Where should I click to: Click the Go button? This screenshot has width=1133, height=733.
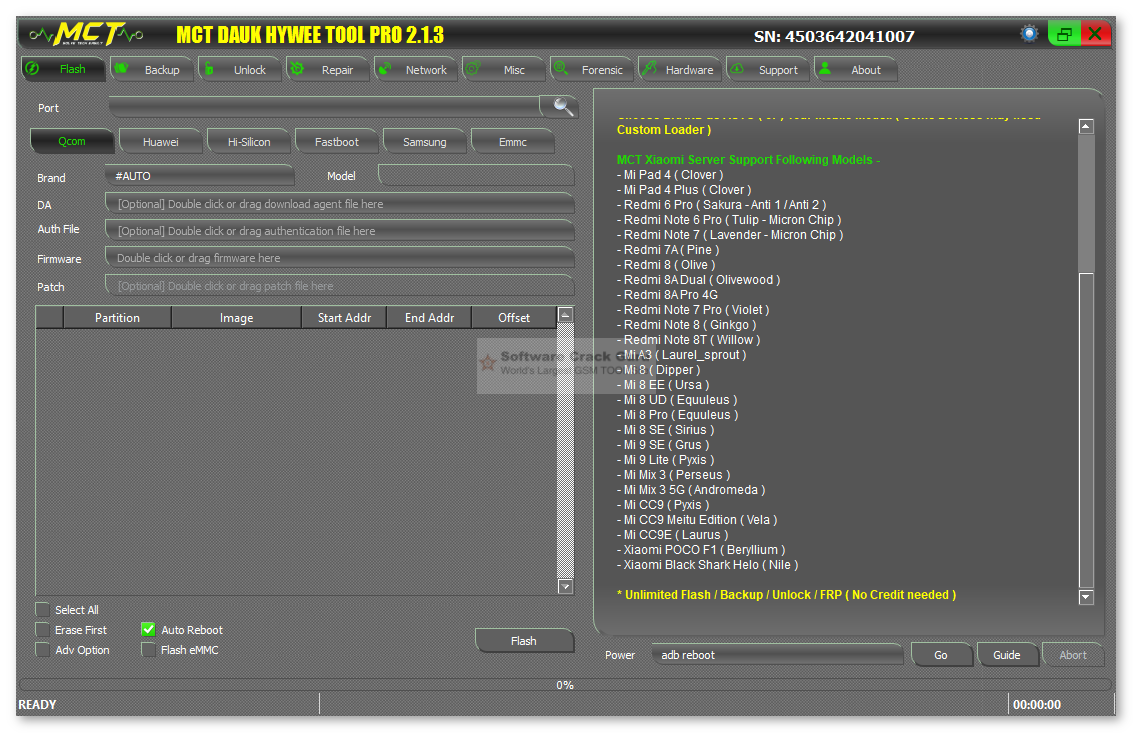coord(941,655)
